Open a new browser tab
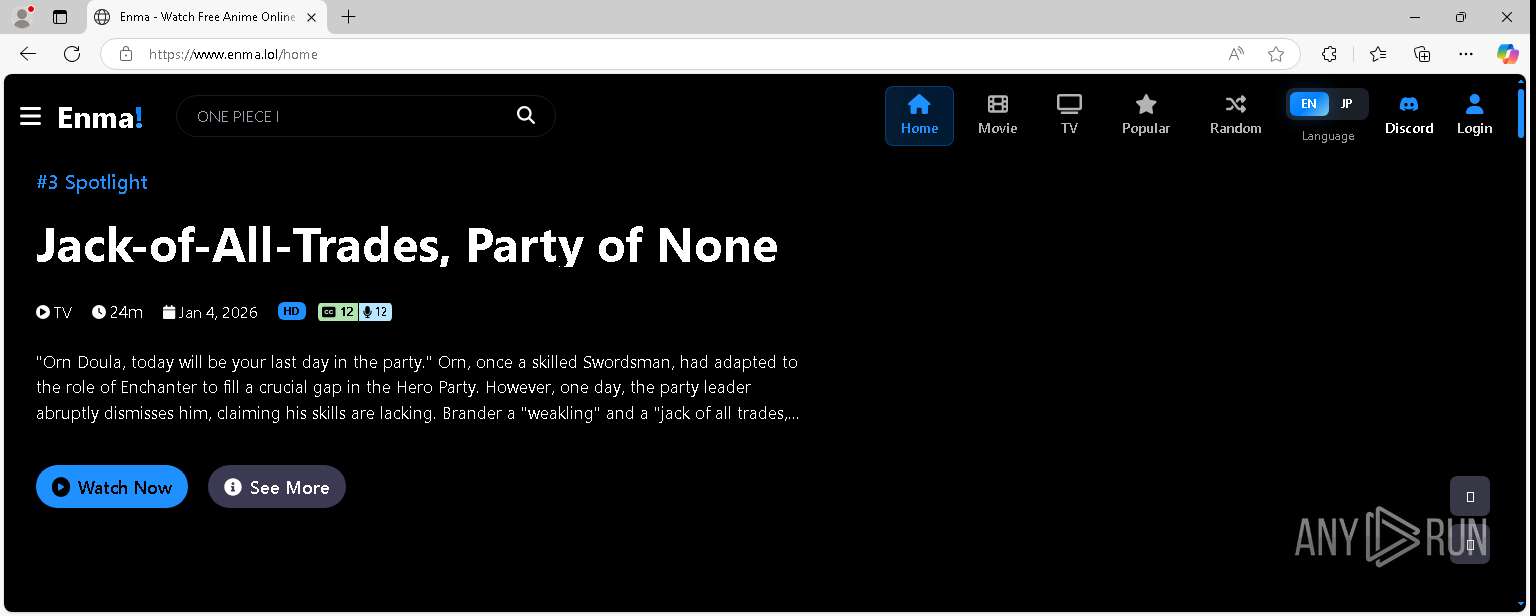This screenshot has height=616, width=1536. 348,17
